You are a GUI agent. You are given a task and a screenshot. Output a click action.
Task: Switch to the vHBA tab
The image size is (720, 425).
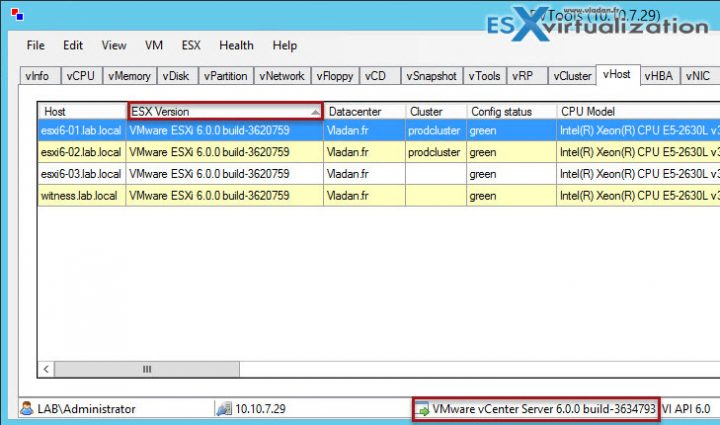click(x=659, y=76)
